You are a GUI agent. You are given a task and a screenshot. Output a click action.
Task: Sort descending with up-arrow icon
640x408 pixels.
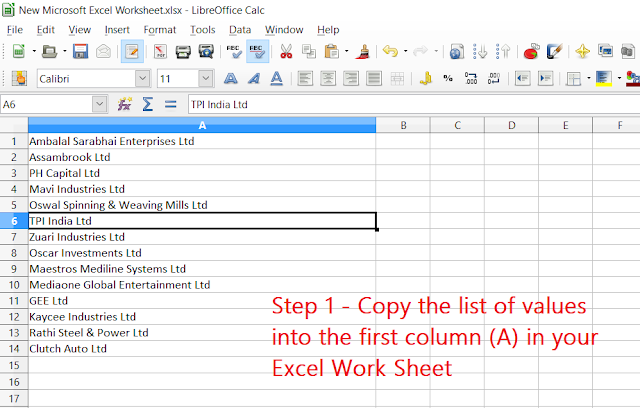(x=503, y=52)
